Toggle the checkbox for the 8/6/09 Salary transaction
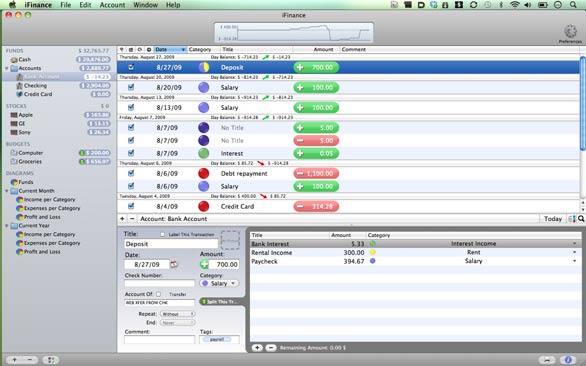The height and width of the screenshot is (366, 586). click(x=131, y=186)
